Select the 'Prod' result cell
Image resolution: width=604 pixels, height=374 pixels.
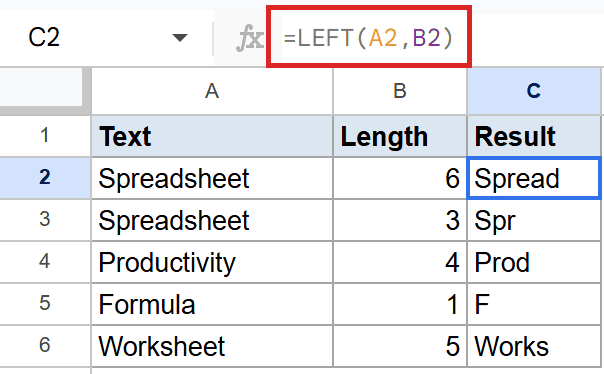coord(534,262)
